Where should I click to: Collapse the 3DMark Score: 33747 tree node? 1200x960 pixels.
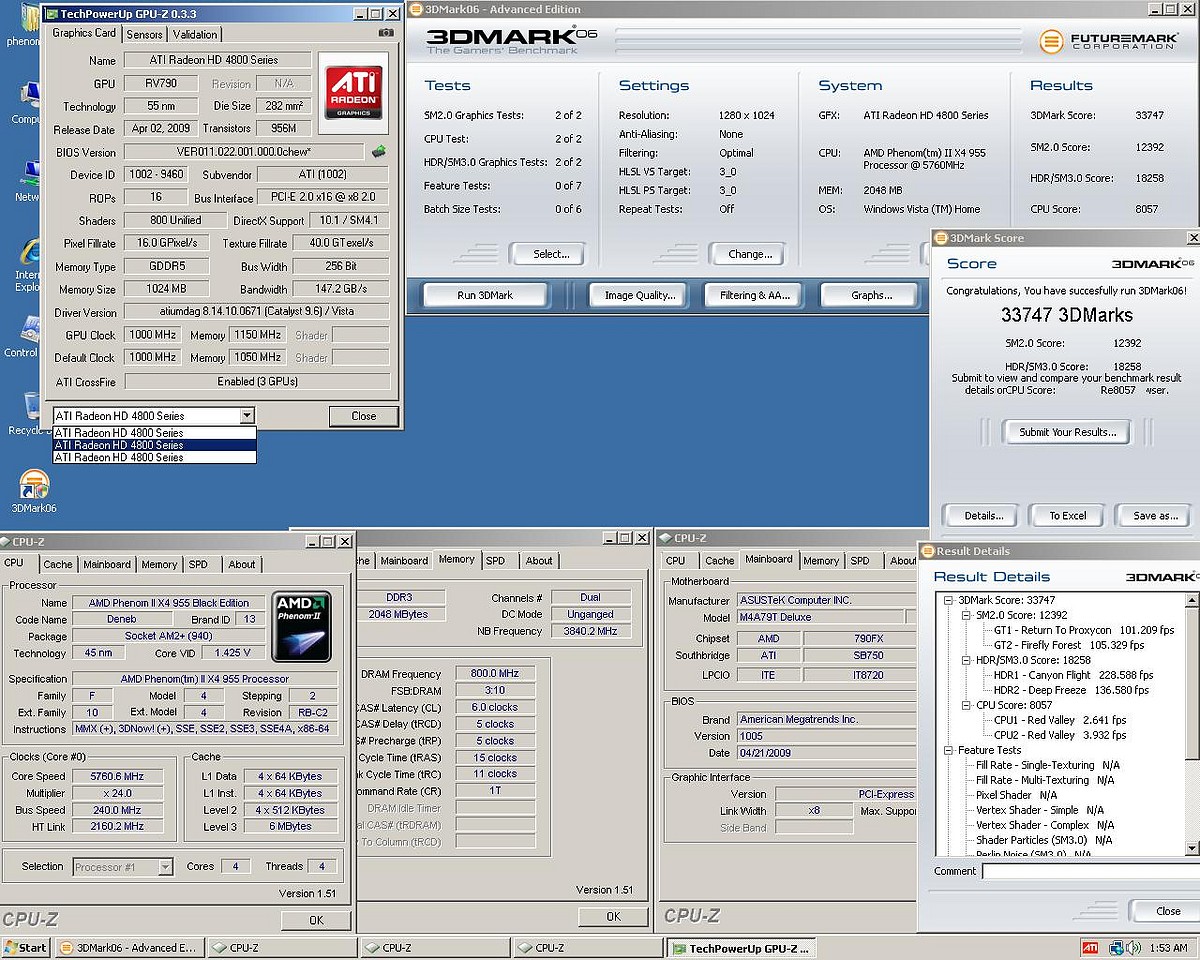pyautogui.click(x=949, y=600)
